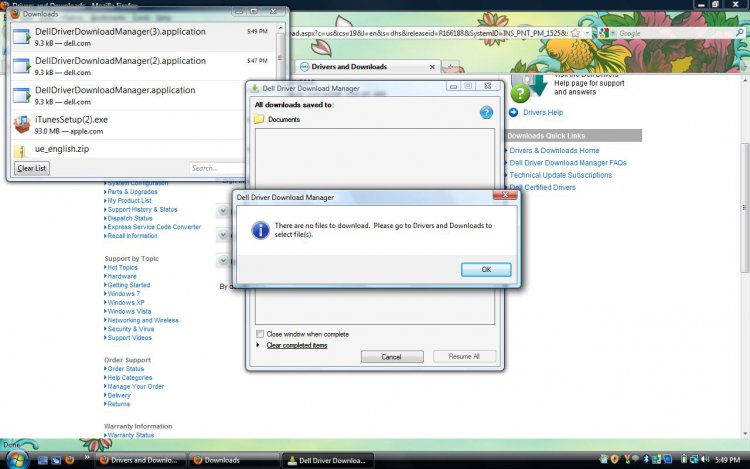Image resolution: width=750 pixels, height=469 pixels.
Task: Click the DellDriverDownloadManager(2).application file icon
Action: coord(21,66)
